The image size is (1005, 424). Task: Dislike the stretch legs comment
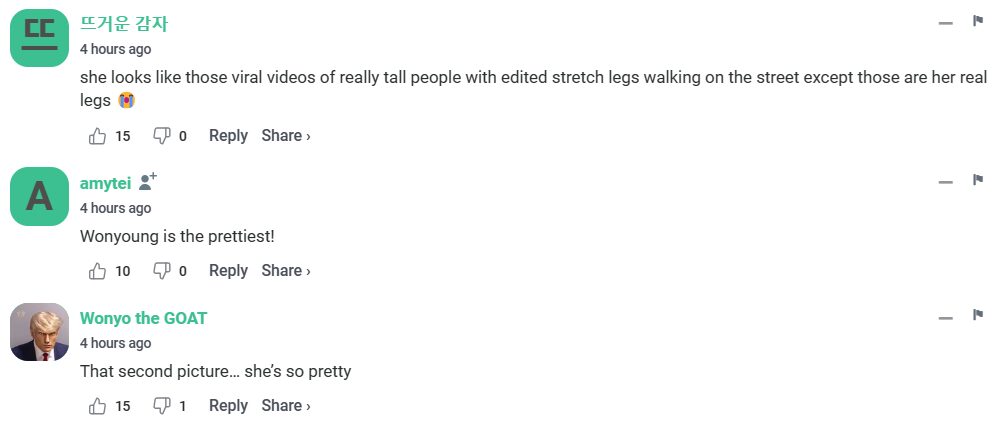pos(162,136)
